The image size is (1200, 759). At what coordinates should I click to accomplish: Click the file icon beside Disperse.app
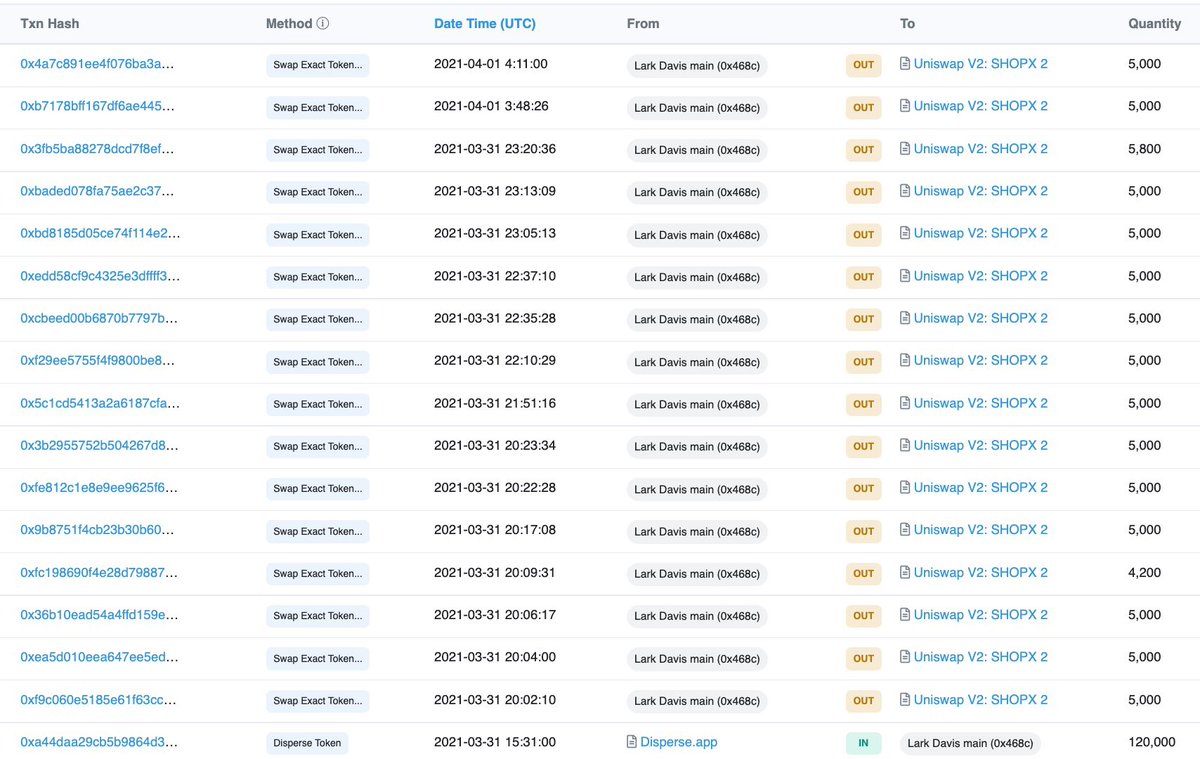point(632,742)
